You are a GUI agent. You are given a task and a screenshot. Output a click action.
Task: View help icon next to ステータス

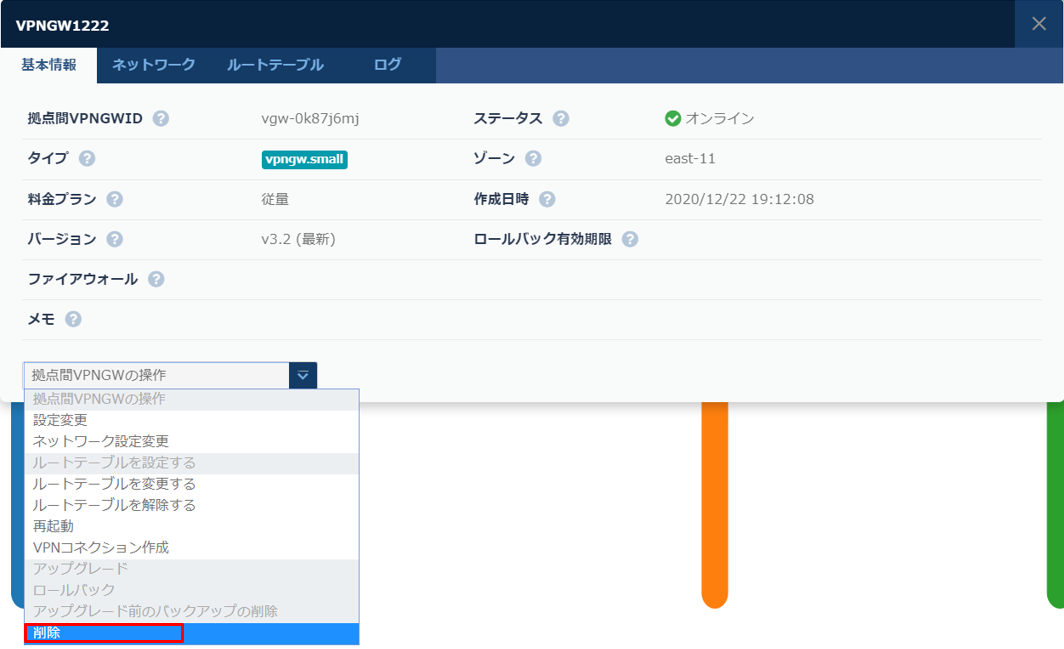tap(562, 118)
